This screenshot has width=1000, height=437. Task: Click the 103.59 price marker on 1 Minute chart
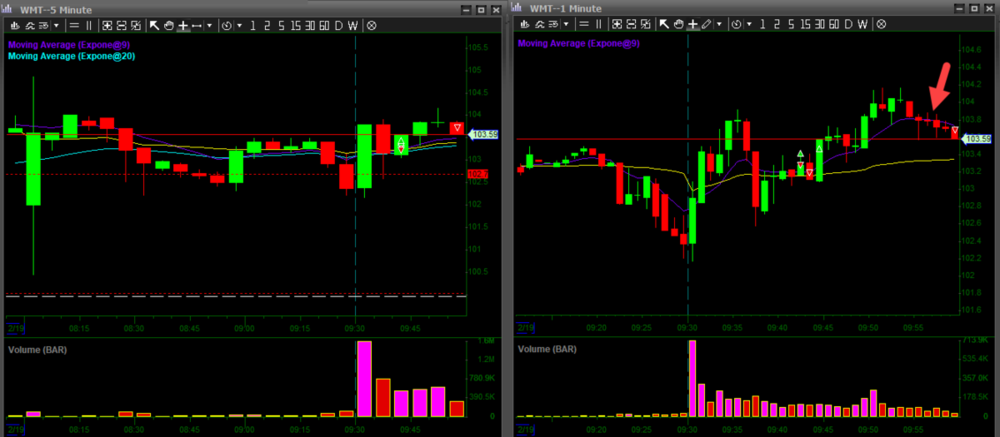pos(978,140)
